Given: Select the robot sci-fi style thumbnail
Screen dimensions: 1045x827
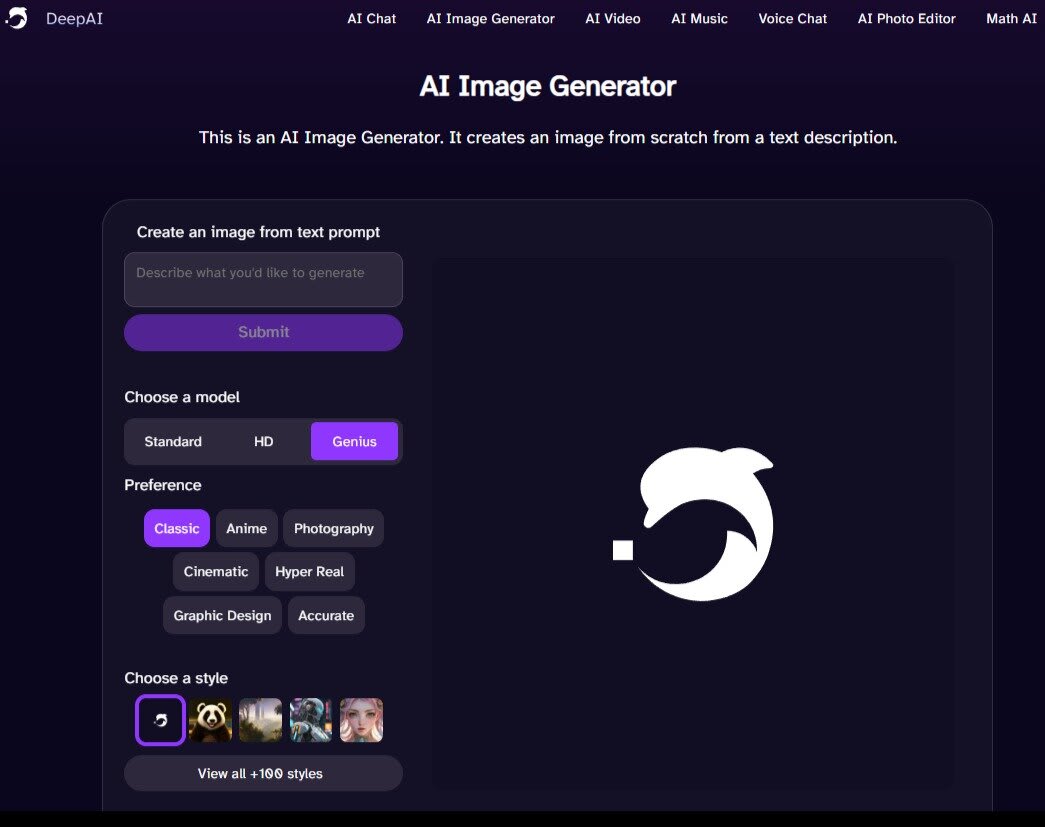Looking at the screenshot, I should (x=311, y=720).
